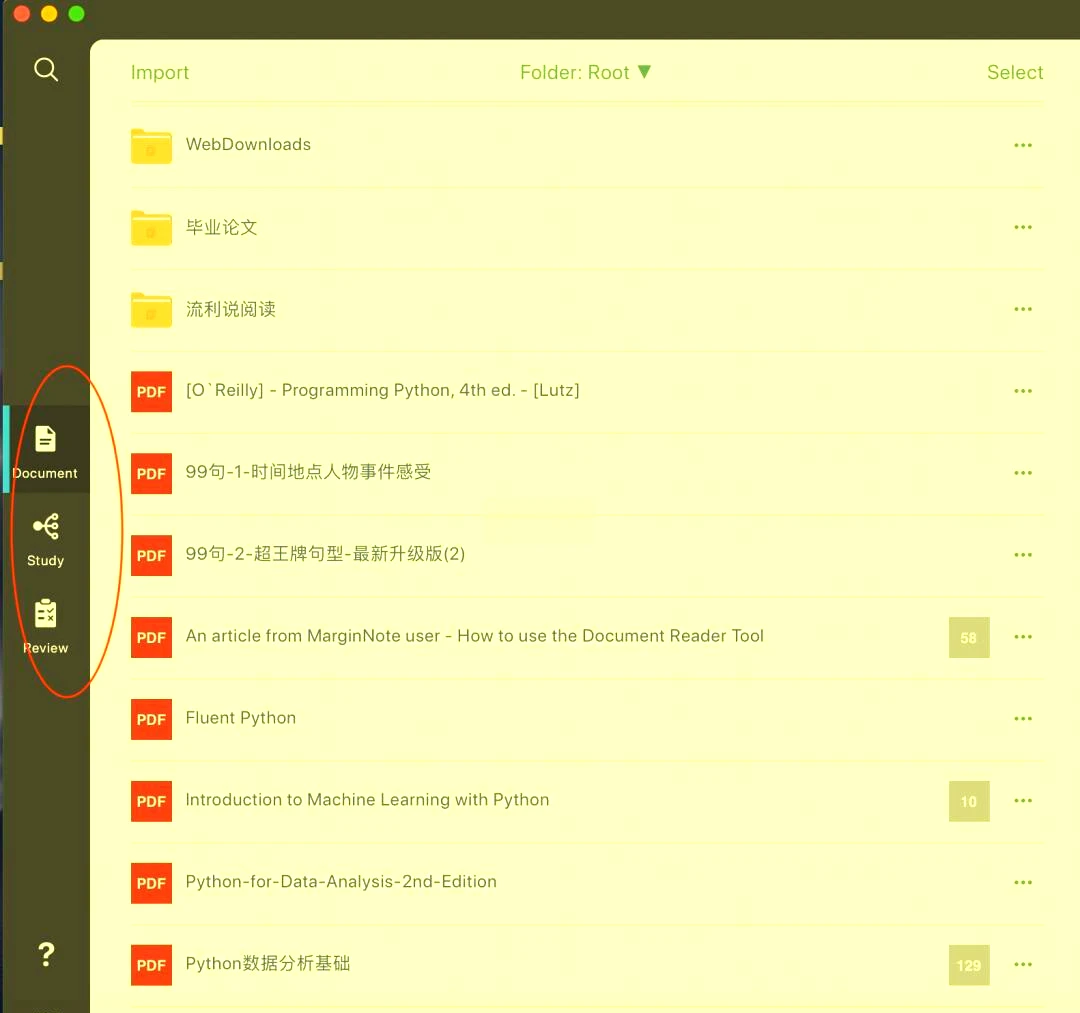This screenshot has height=1013, width=1080.
Task: Open more options for 流利说阅读 folder
Action: click(1022, 310)
